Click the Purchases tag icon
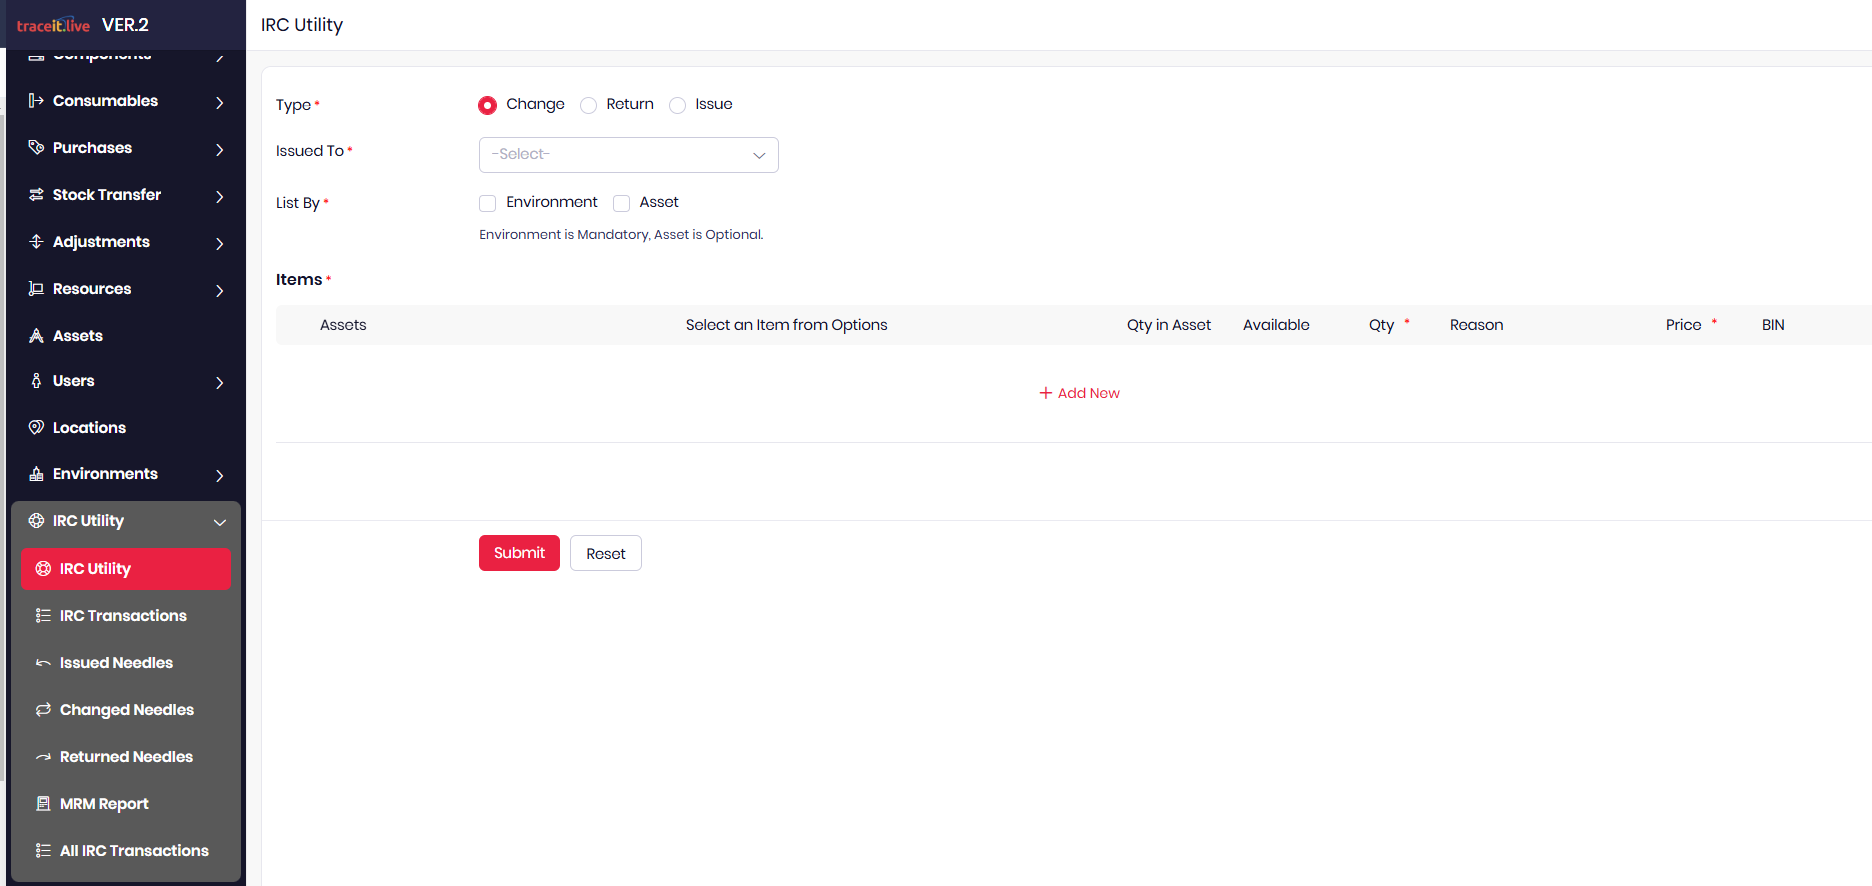Viewport: 1872px width, 886px height. pyautogui.click(x=36, y=148)
